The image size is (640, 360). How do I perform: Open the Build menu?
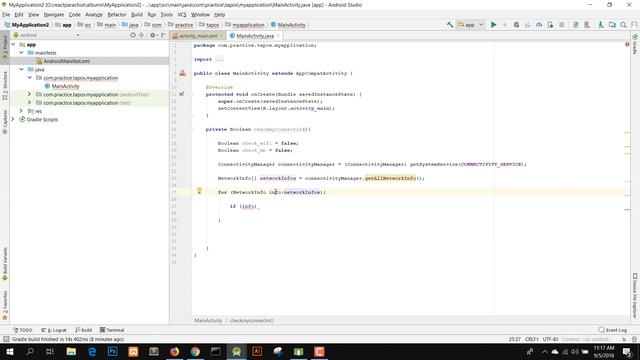[x=137, y=15]
